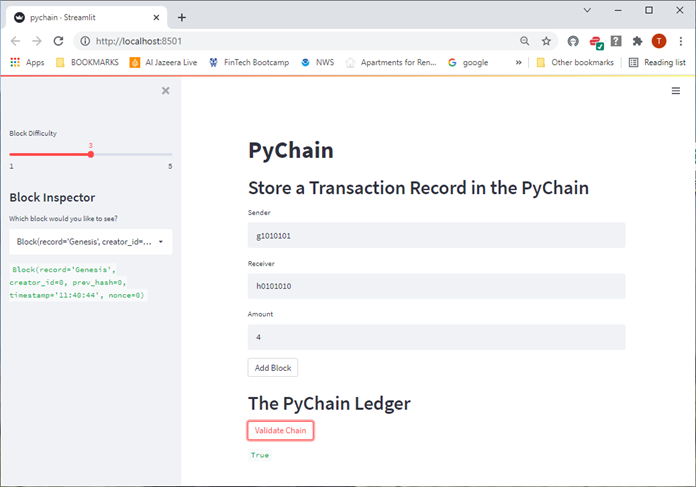Image resolution: width=696 pixels, height=487 pixels.
Task: Open the Apps shortcut in bookmarks bar
Action: coord(27,63)
